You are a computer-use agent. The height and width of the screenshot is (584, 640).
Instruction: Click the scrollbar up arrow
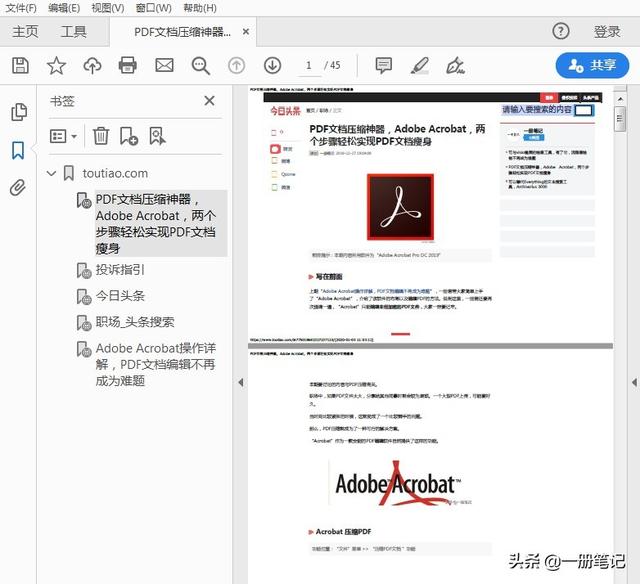pos(620,99)
